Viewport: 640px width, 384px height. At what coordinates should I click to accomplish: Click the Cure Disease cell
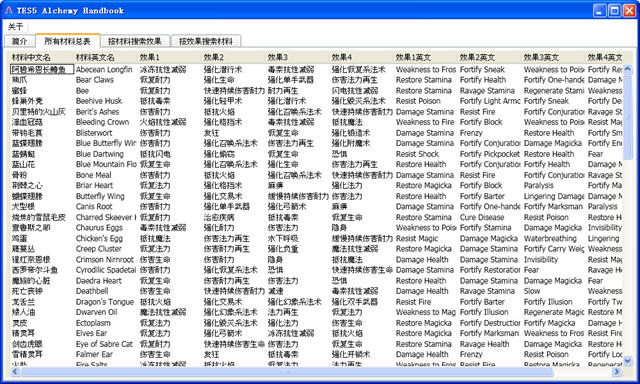tap(482, 218)
